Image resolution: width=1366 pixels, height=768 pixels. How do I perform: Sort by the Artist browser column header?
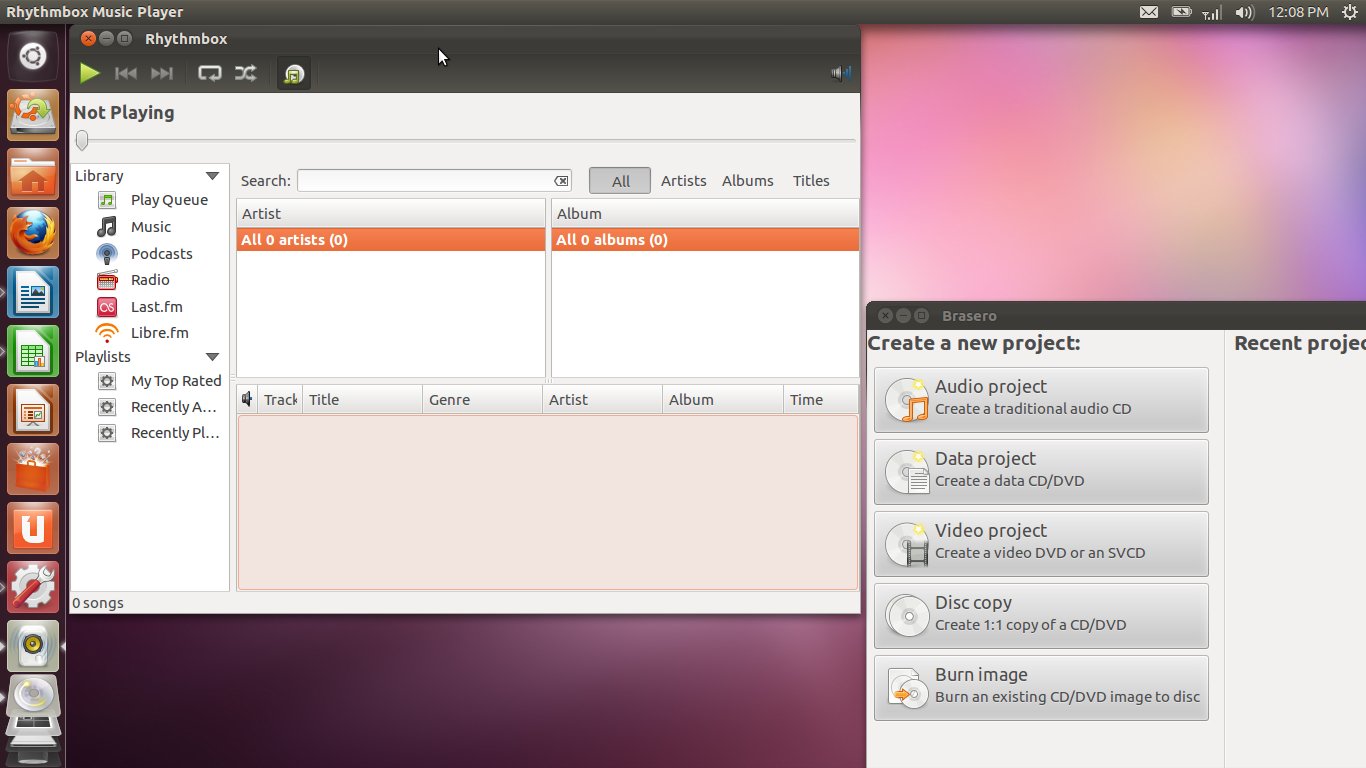[x=391, y=214]
